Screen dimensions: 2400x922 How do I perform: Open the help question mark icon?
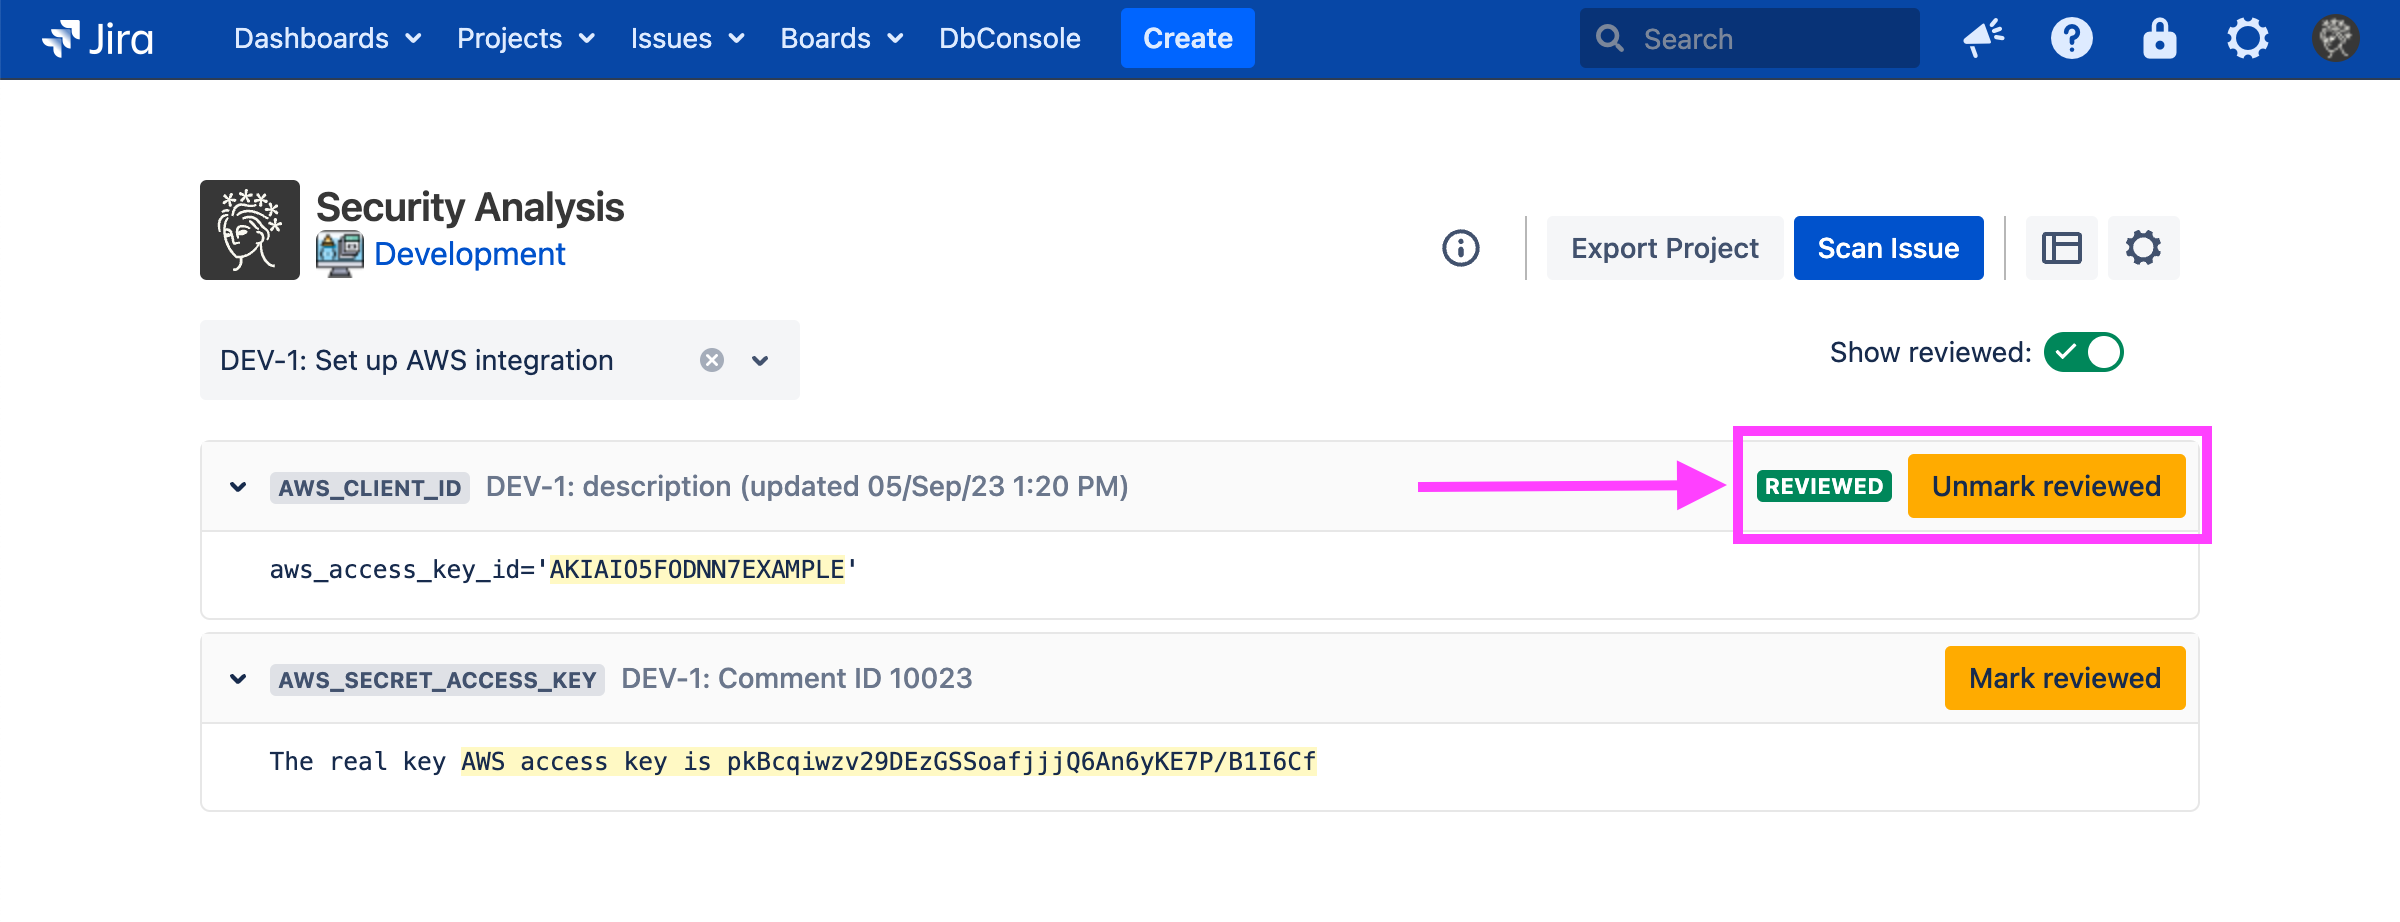2071,39
